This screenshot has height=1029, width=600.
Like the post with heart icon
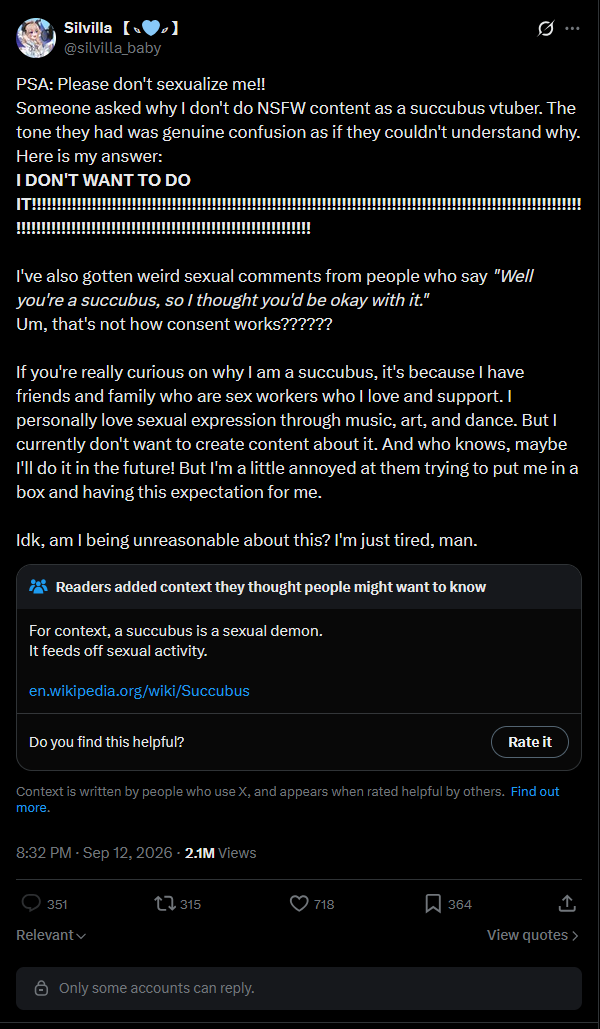pyautogui.click(x=299, y=904)
